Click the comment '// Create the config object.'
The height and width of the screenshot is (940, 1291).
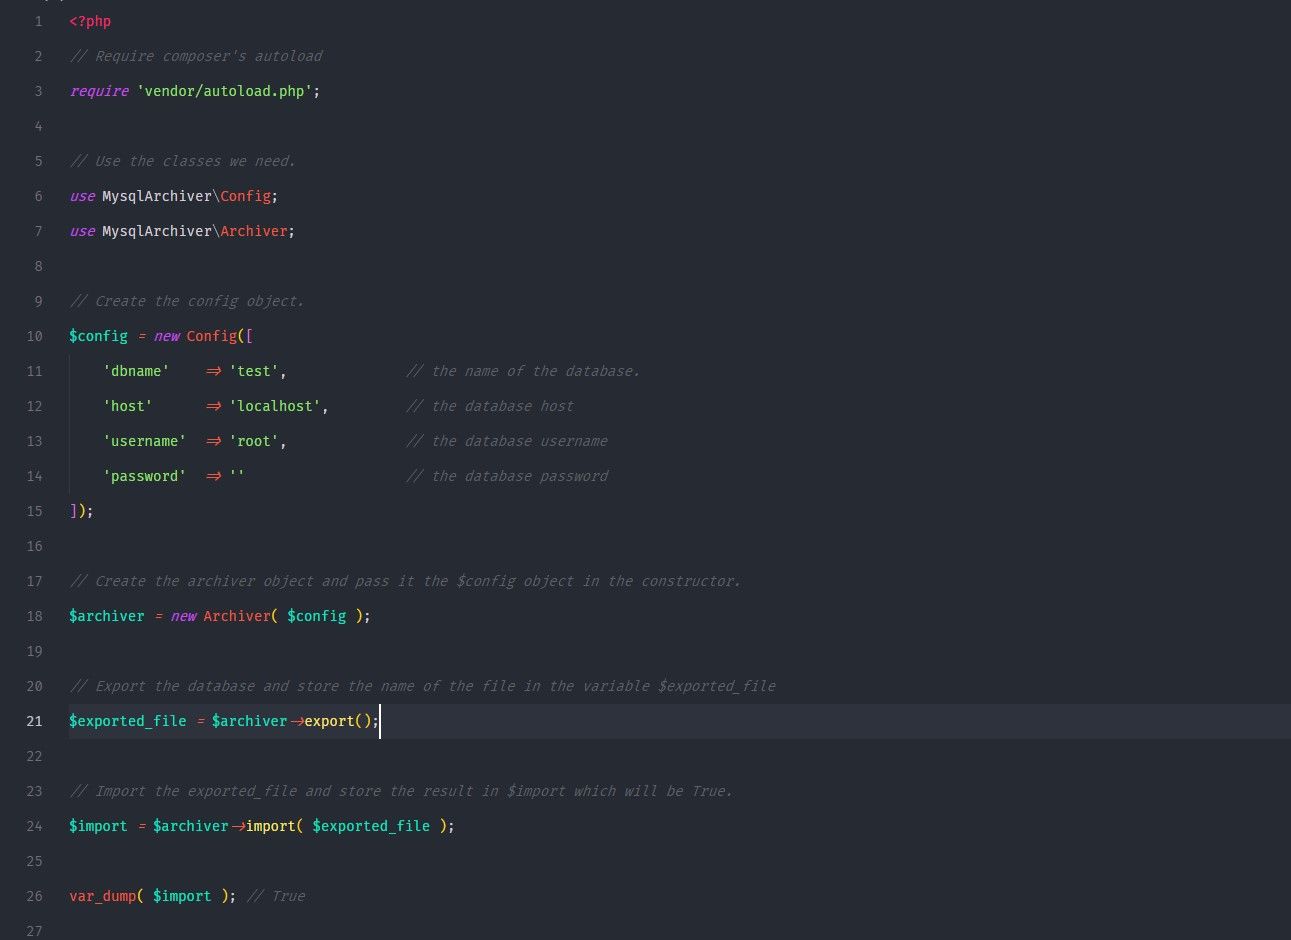point(187,301)
